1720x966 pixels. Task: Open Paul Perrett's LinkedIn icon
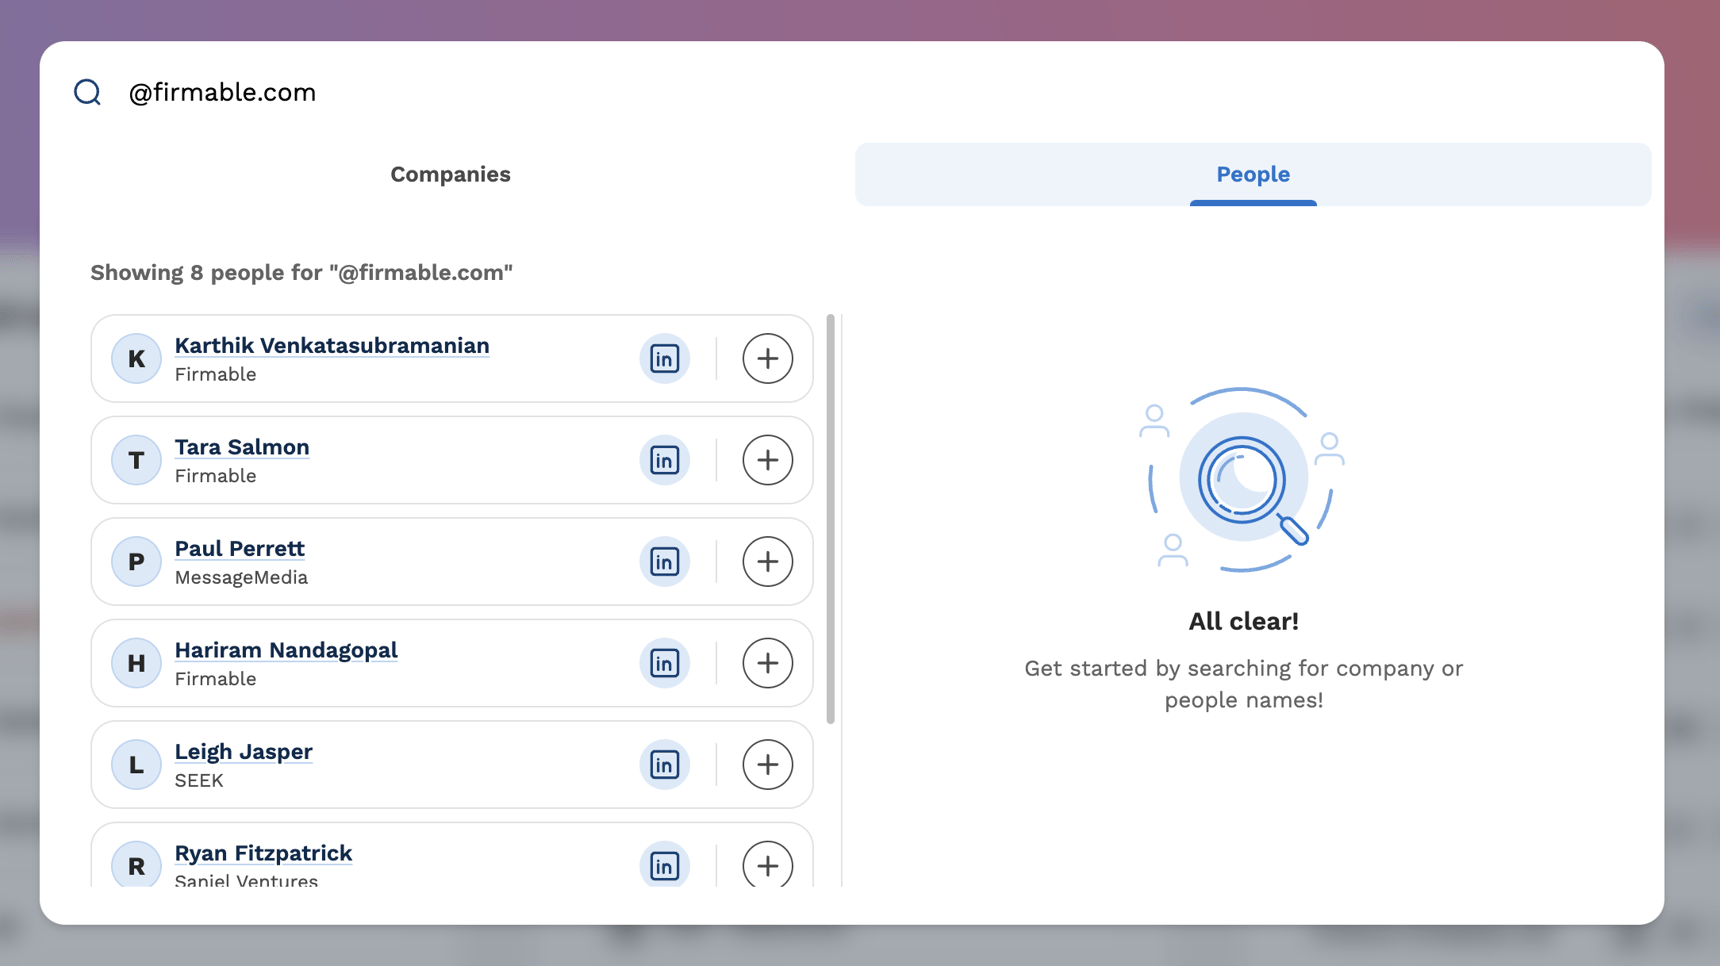point(664,562)
